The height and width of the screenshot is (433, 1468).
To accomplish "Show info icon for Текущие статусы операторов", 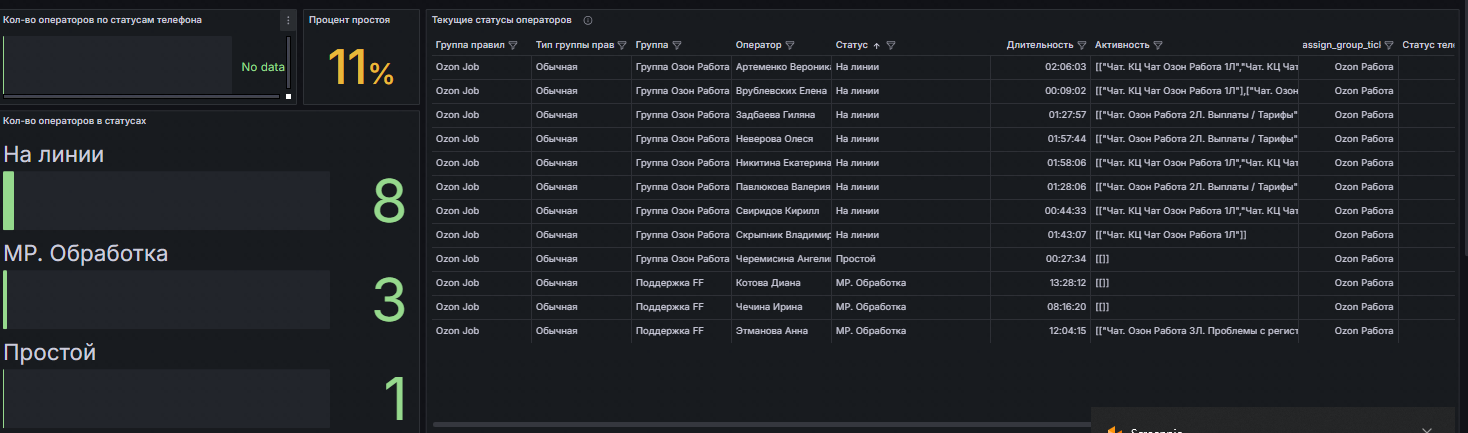I will click(587, 20).
